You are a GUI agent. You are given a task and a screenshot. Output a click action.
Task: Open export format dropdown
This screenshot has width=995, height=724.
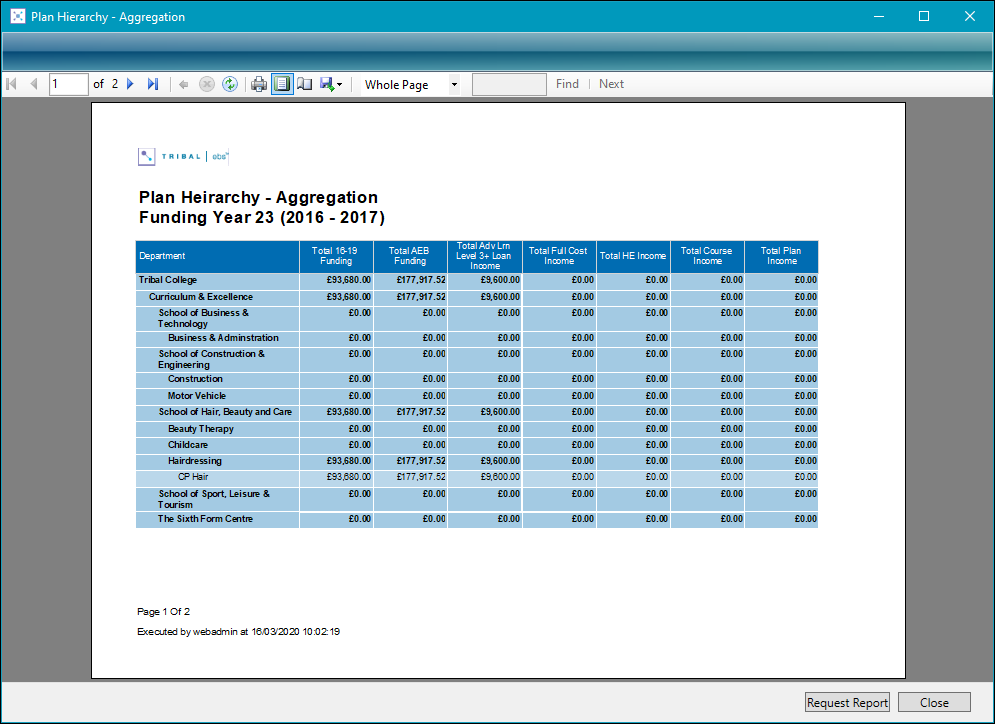click(x=331, y=84)
